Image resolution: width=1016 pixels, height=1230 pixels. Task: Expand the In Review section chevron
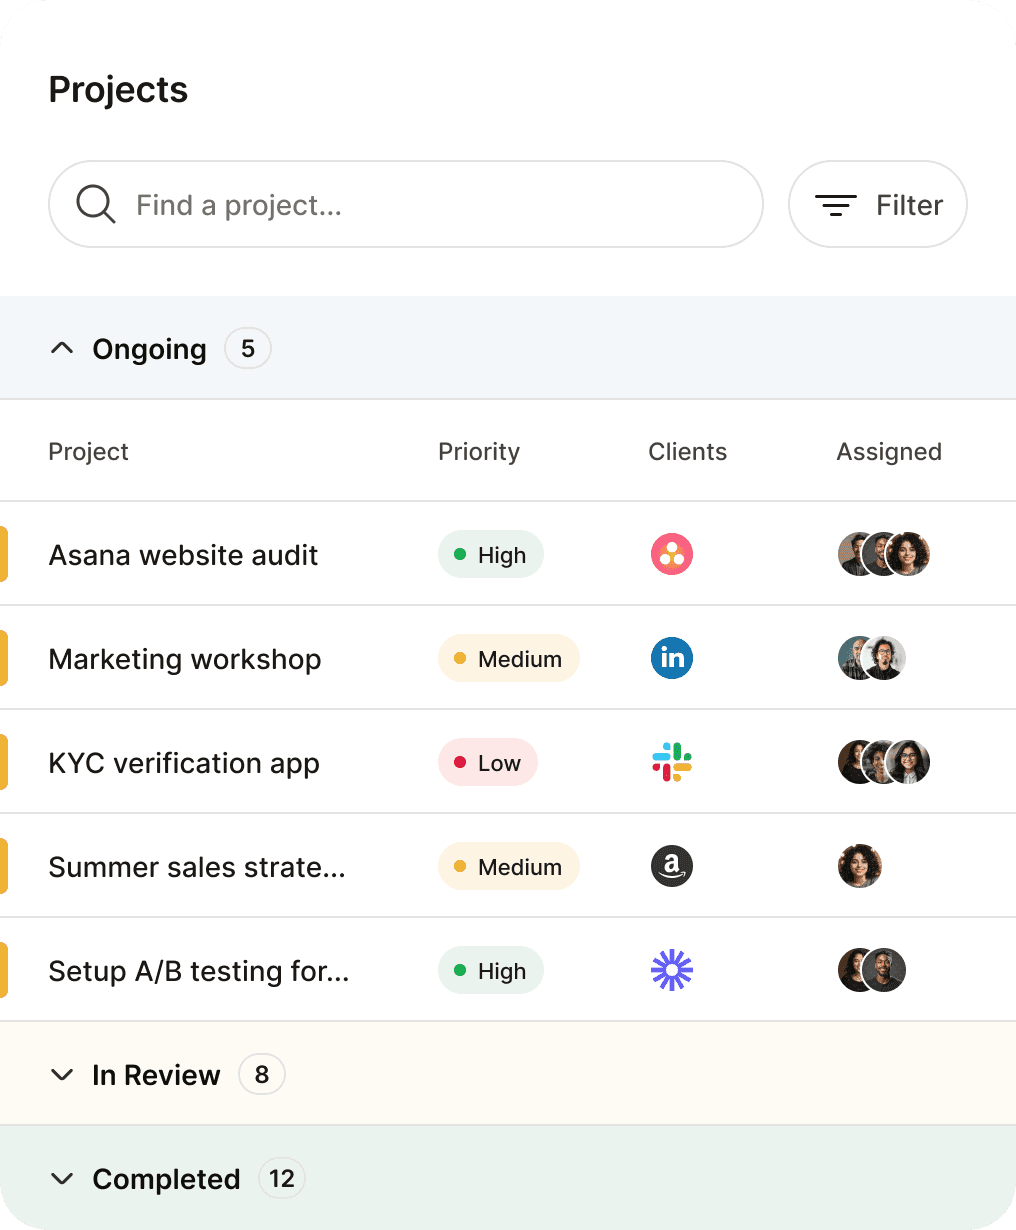[x=62, y=1075]
